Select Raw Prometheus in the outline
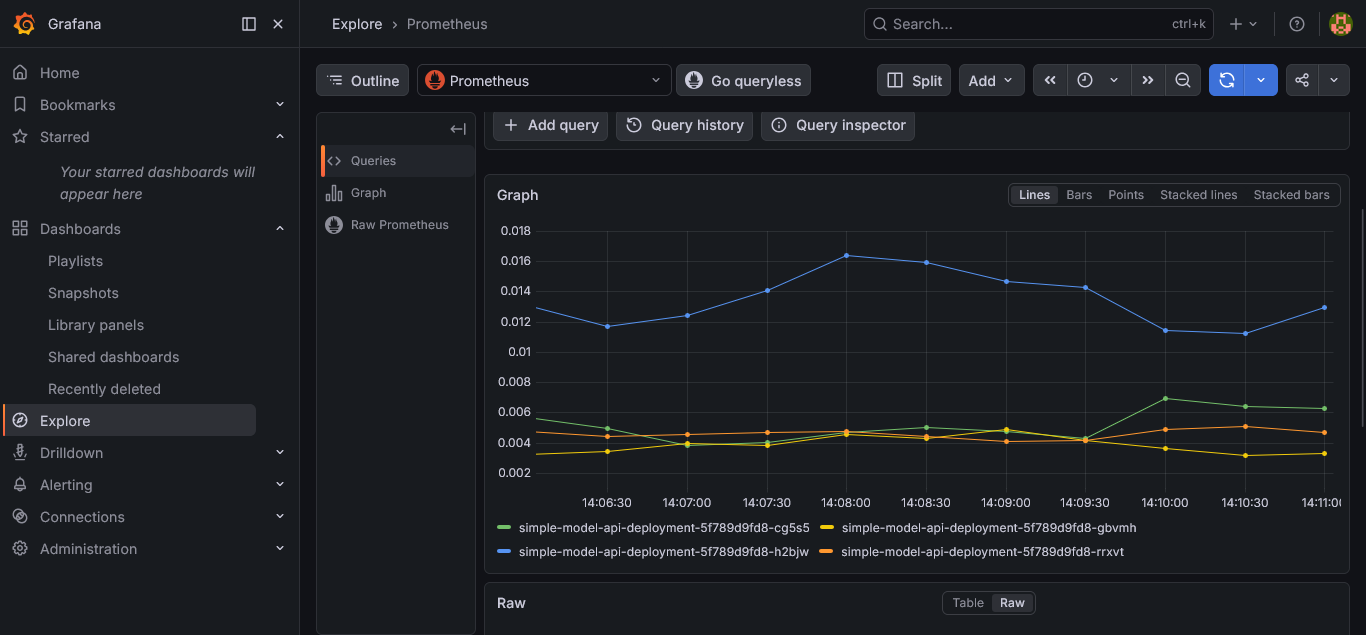 (398, 225)
